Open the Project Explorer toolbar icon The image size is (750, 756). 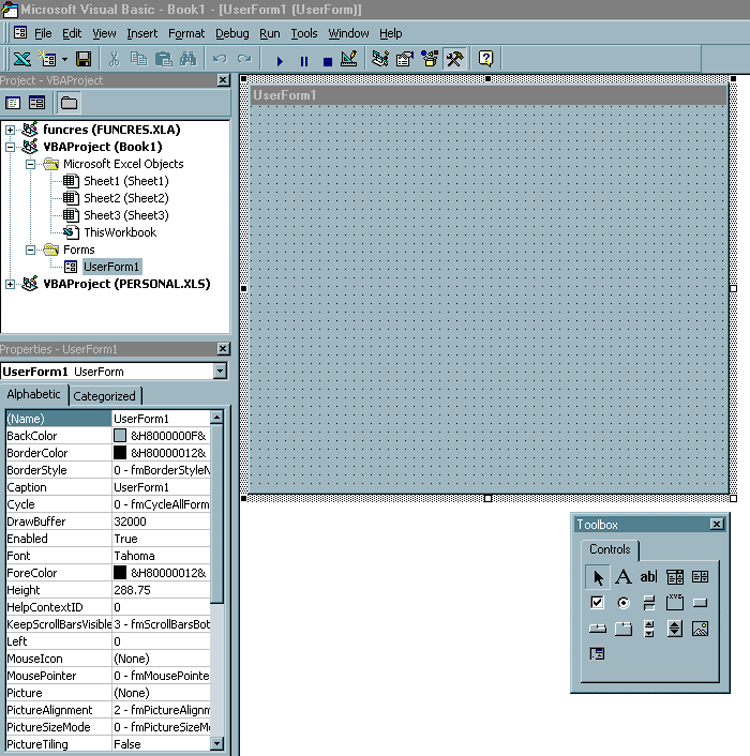tap(380, 59)
